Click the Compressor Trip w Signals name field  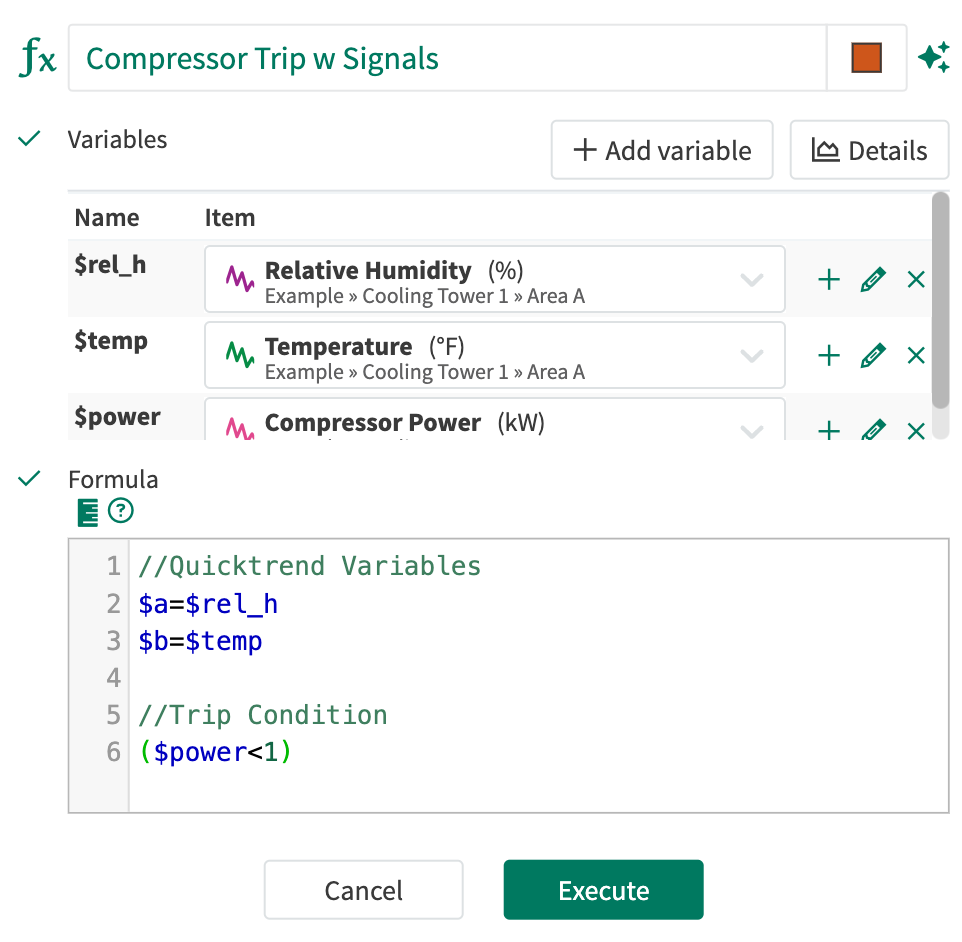point(447,58)
